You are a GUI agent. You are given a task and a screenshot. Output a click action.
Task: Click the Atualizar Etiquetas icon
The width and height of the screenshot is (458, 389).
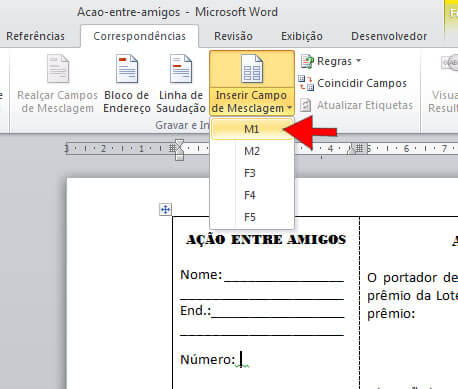click(305, 105)
